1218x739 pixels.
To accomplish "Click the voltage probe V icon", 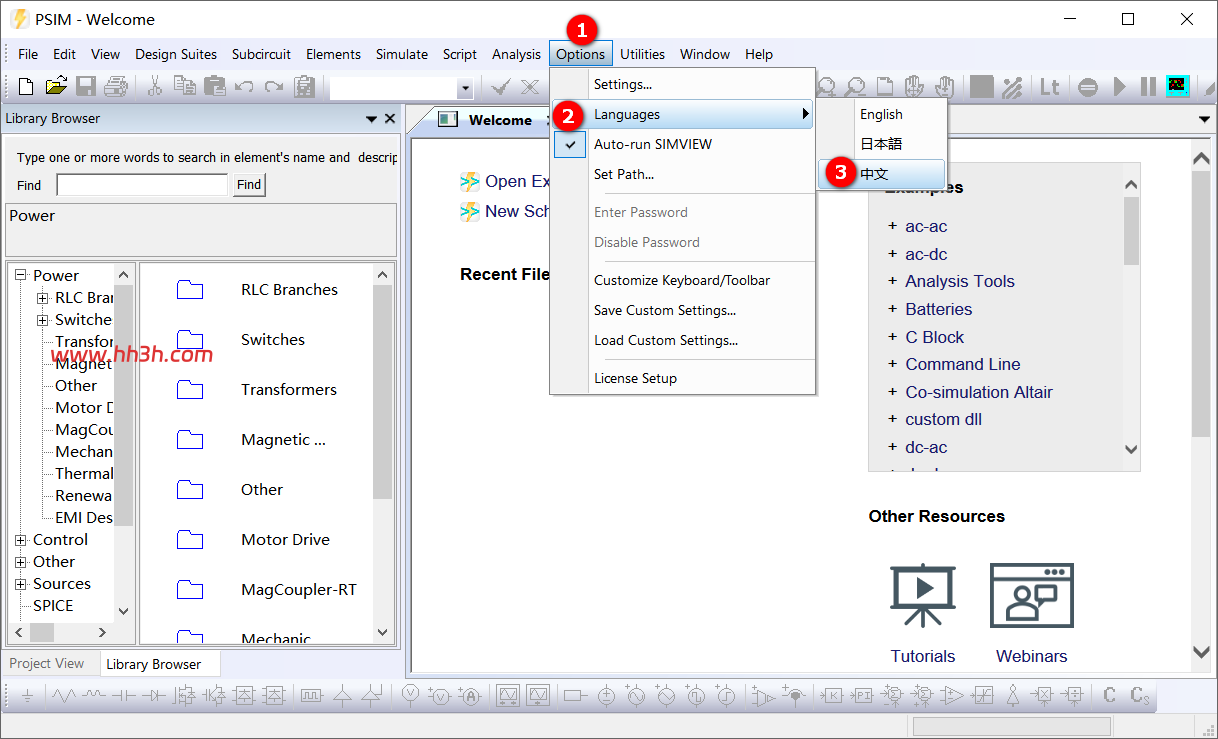I will pyautogui.click(x=410, y=694).
